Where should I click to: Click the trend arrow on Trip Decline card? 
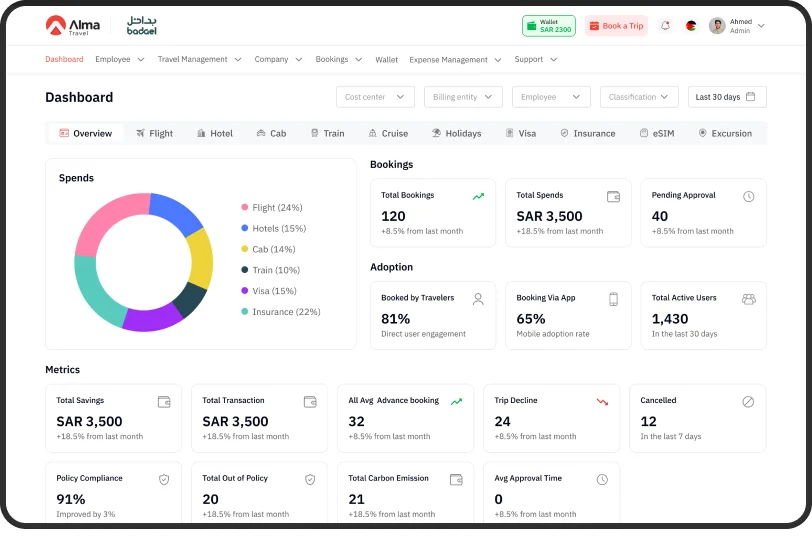click(x=602, y=401)
